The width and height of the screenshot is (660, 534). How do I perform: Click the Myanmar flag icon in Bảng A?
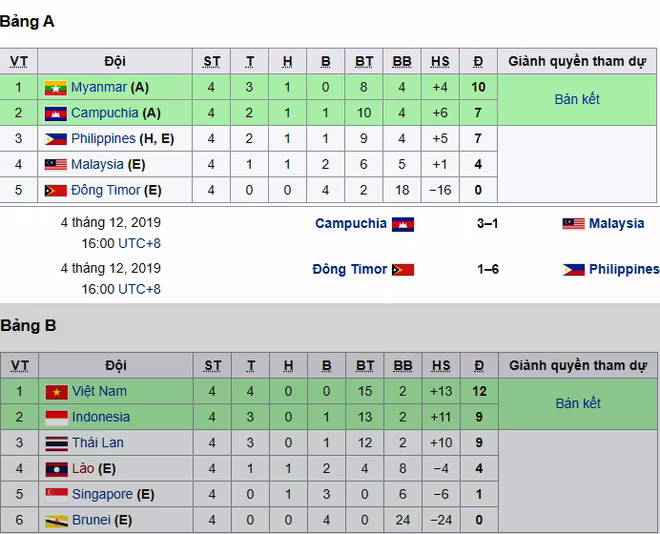56,88
